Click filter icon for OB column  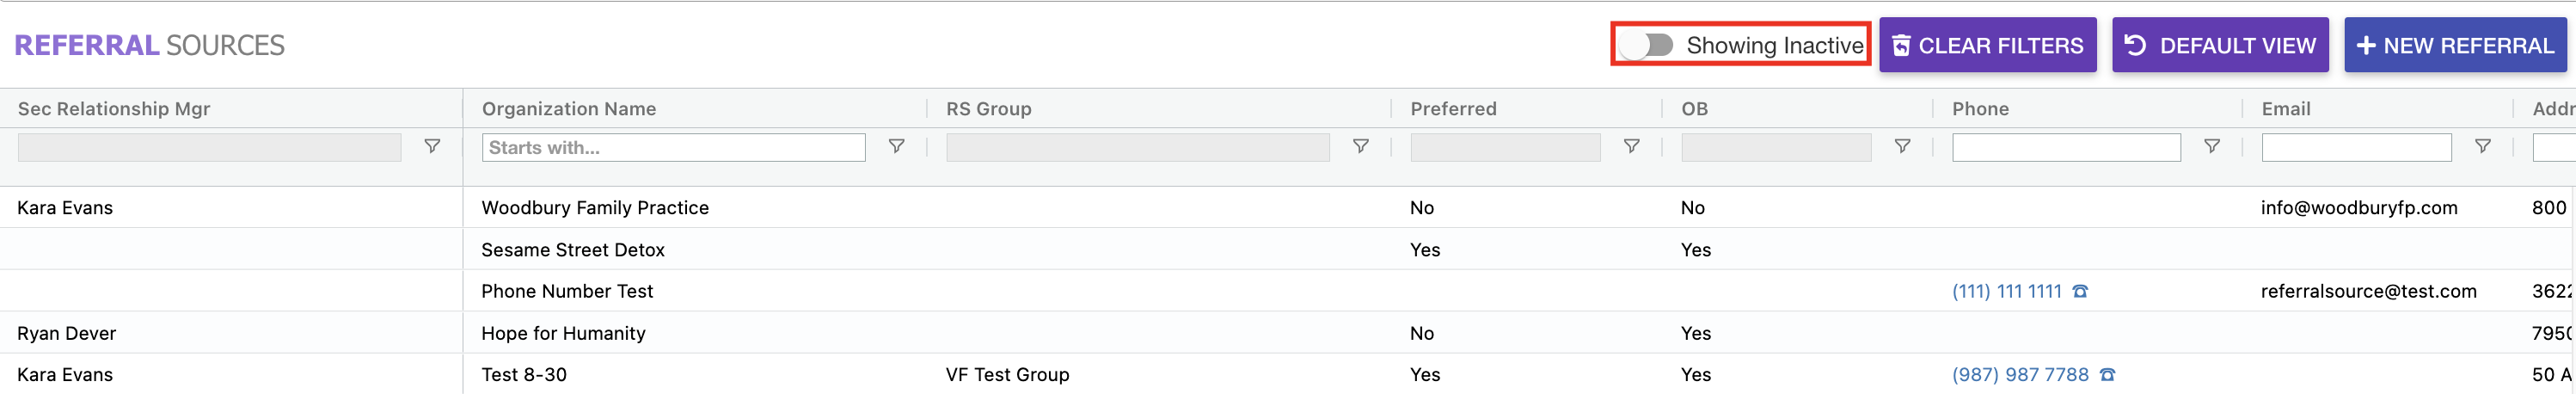pyautogui.click(x=1902, y=147)
